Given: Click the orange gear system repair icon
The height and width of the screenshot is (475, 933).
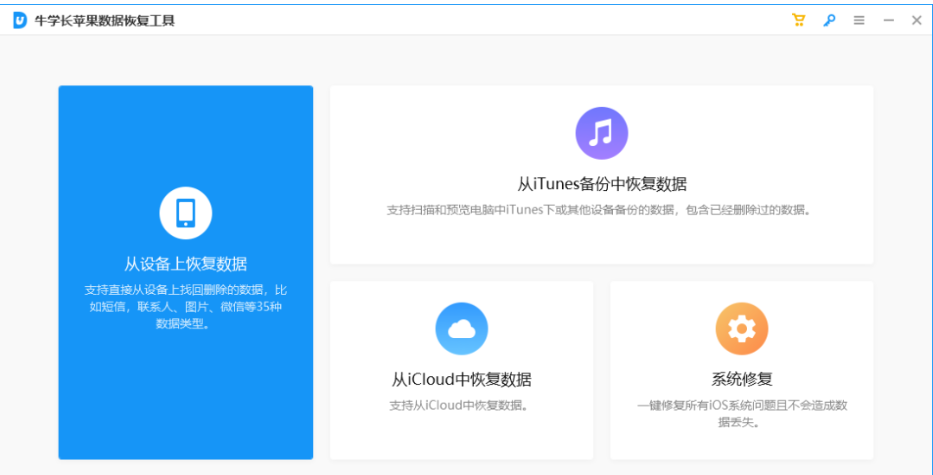Looking at the screenshot, I should coord(742,329).
